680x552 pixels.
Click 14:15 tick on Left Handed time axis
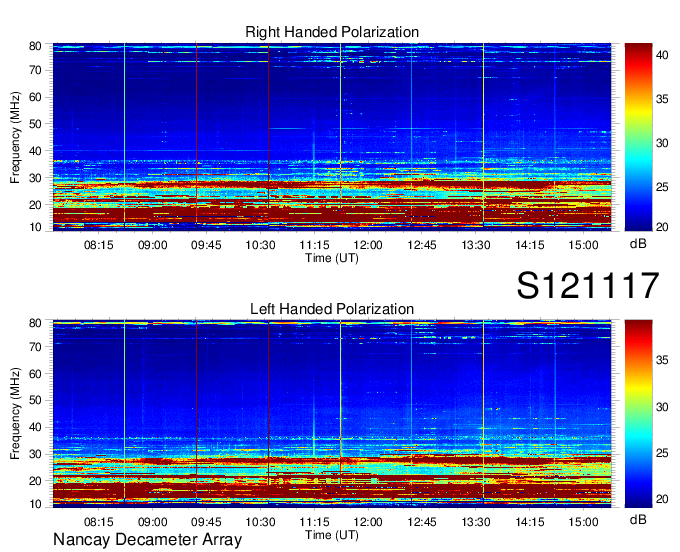[x=530, y=522]
